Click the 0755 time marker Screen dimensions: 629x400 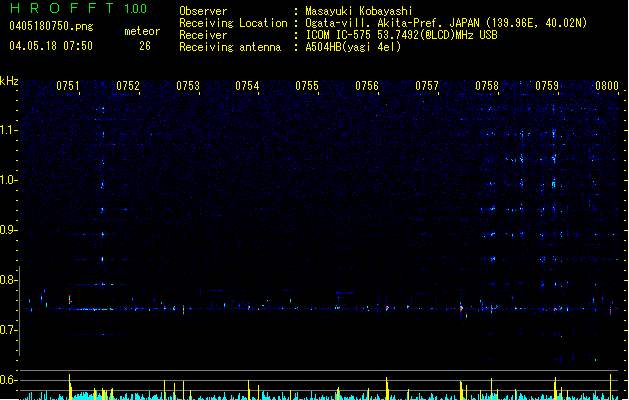click(x=307, y=86)
